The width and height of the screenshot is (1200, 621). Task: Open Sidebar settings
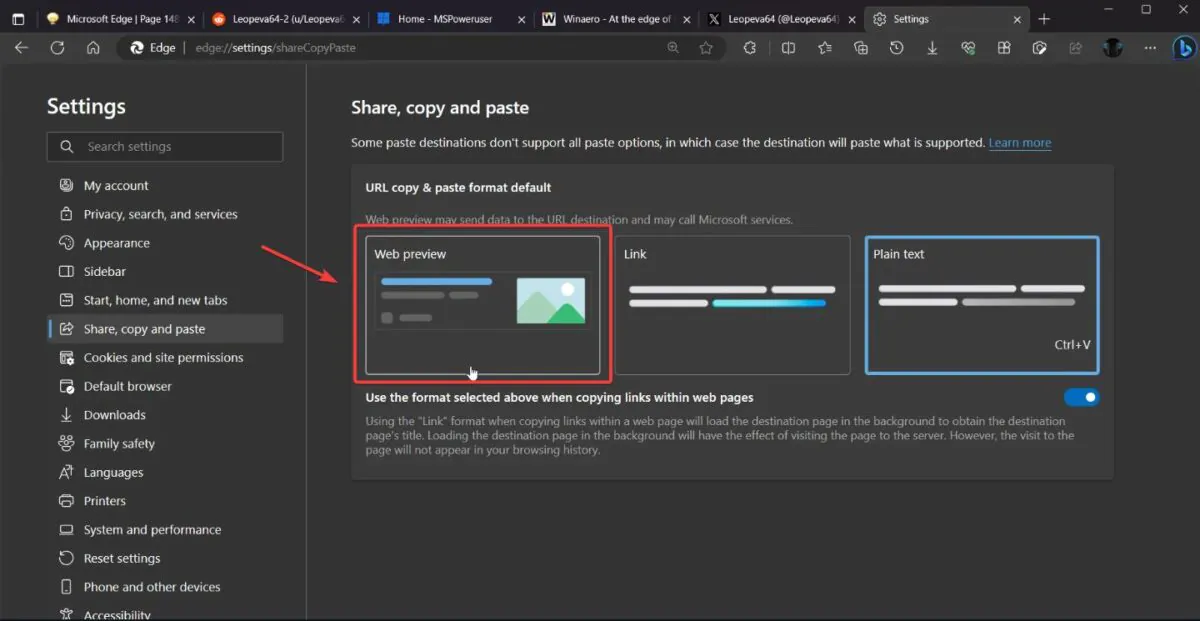[x=165, y=271]
